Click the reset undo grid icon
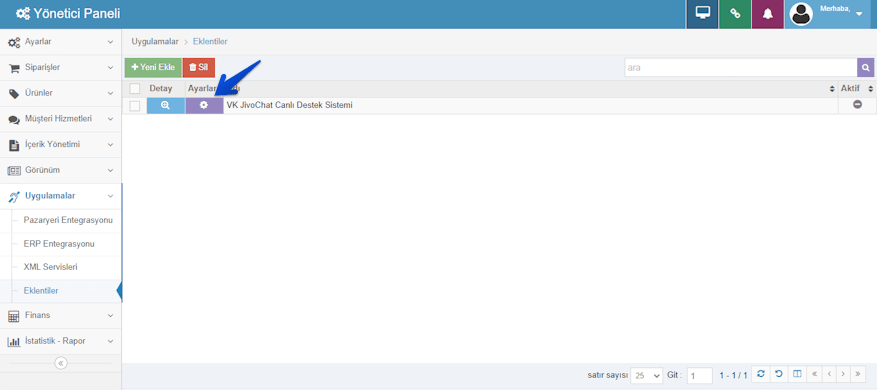This screenshot has height=390, width=877. pyautogui.click(x=779, y=374)
